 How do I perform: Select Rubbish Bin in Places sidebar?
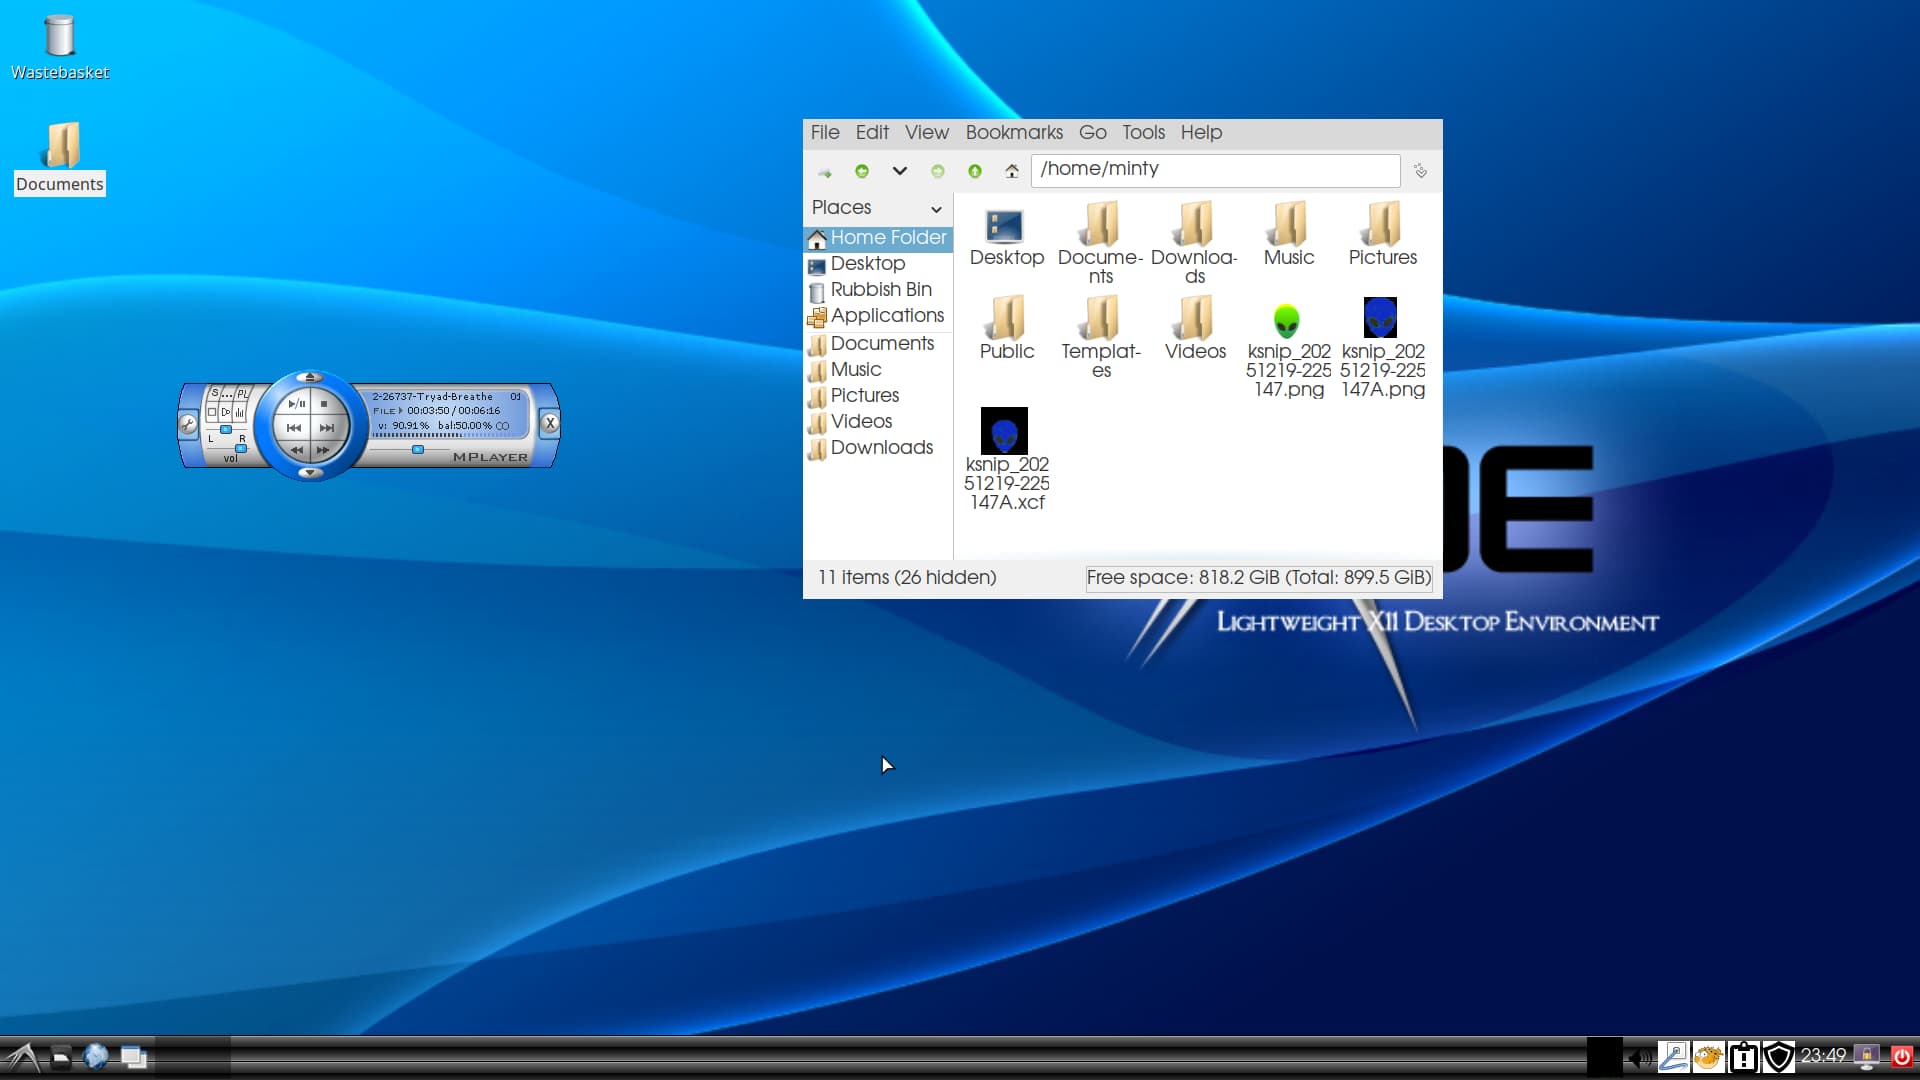point(880,290)
